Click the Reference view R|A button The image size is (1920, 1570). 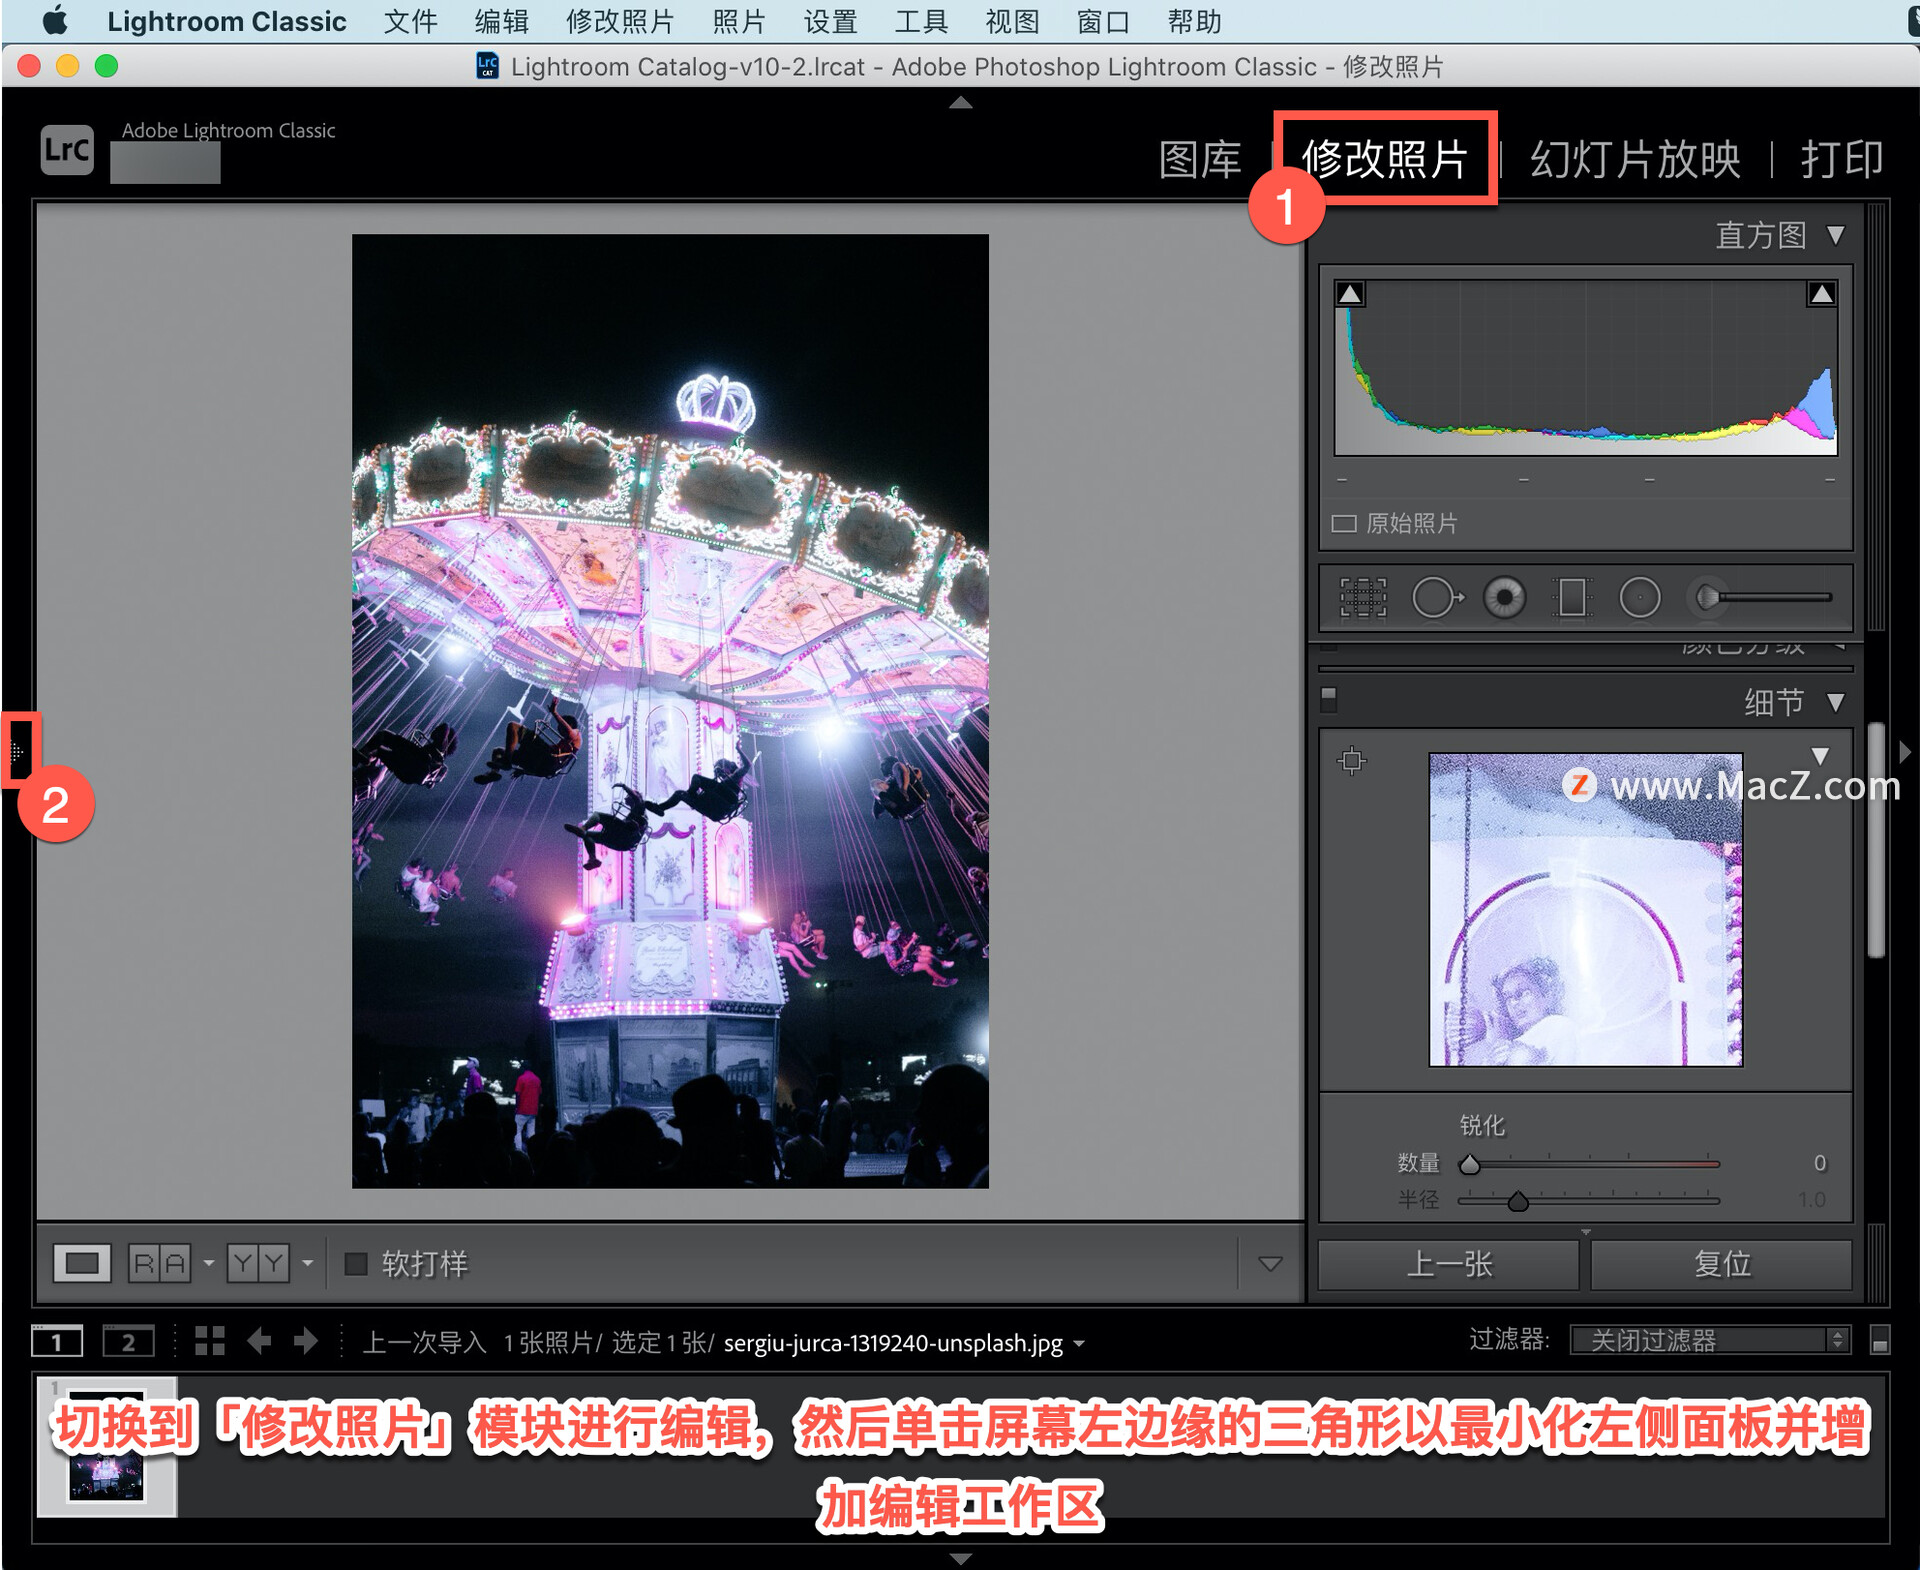click(x=160, y=1264)
